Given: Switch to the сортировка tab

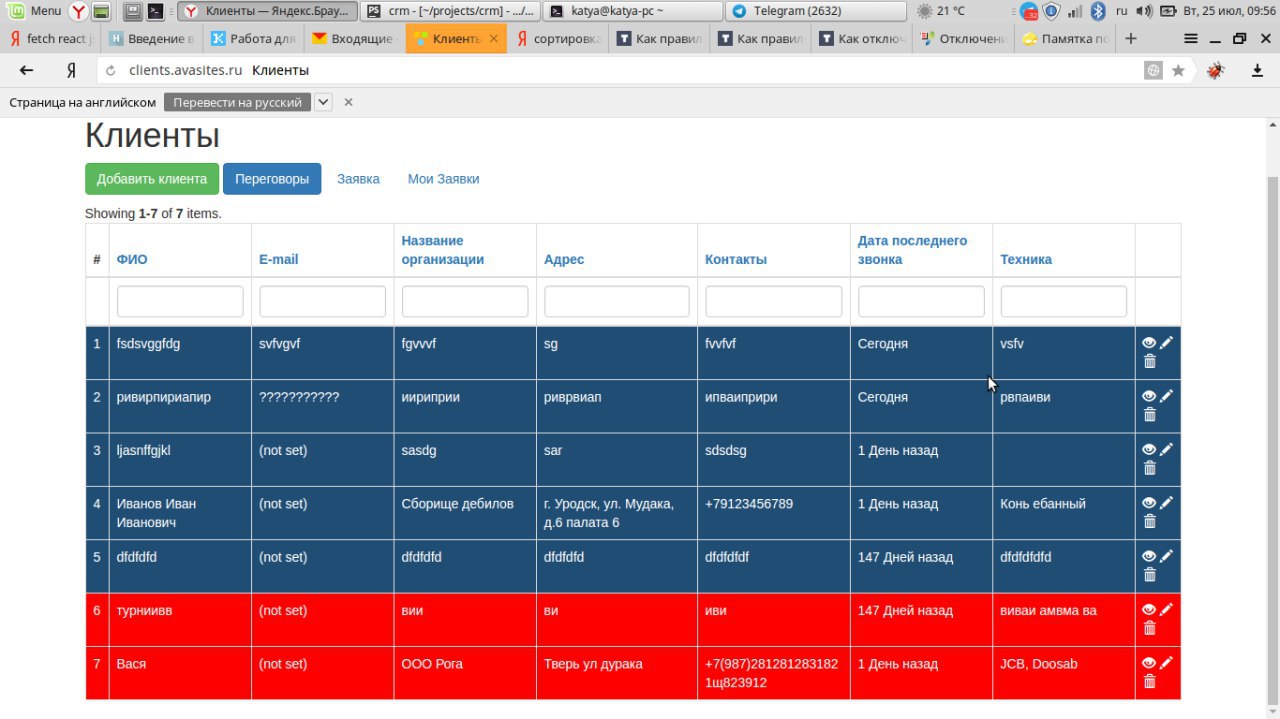Looking at the screenshot, I should pos(558,39).
